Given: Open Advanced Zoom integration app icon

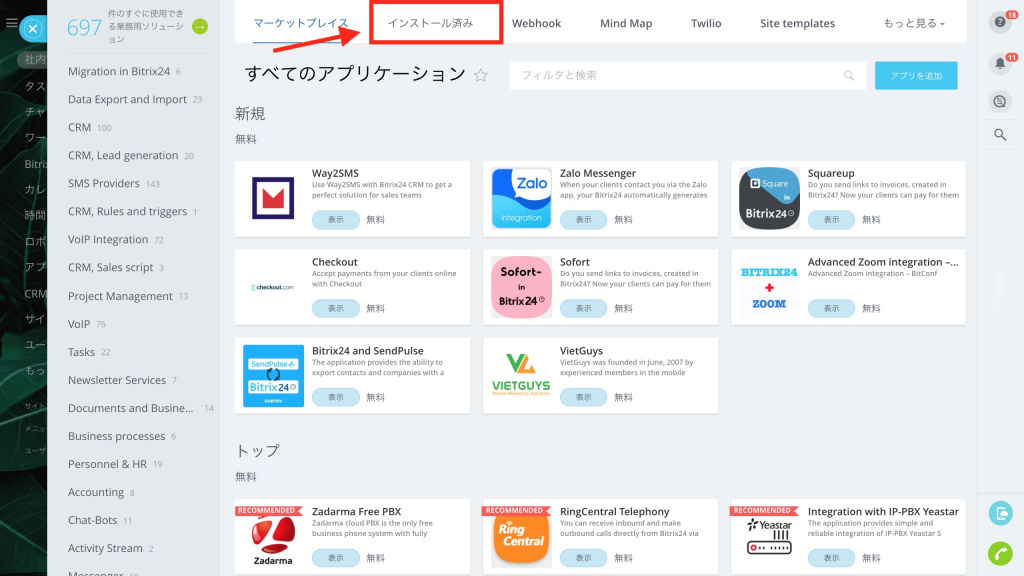Looking at the screenshot, I should point(769,287).
